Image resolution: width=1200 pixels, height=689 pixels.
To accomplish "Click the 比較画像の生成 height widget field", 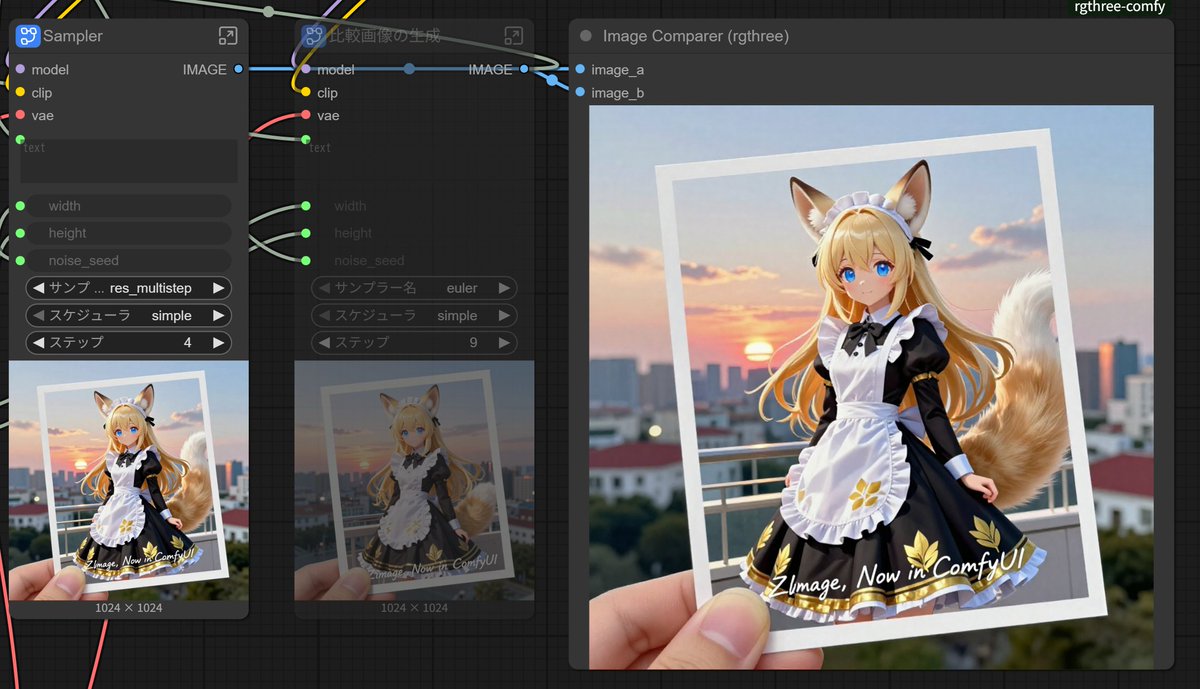I will pos(414,233).
